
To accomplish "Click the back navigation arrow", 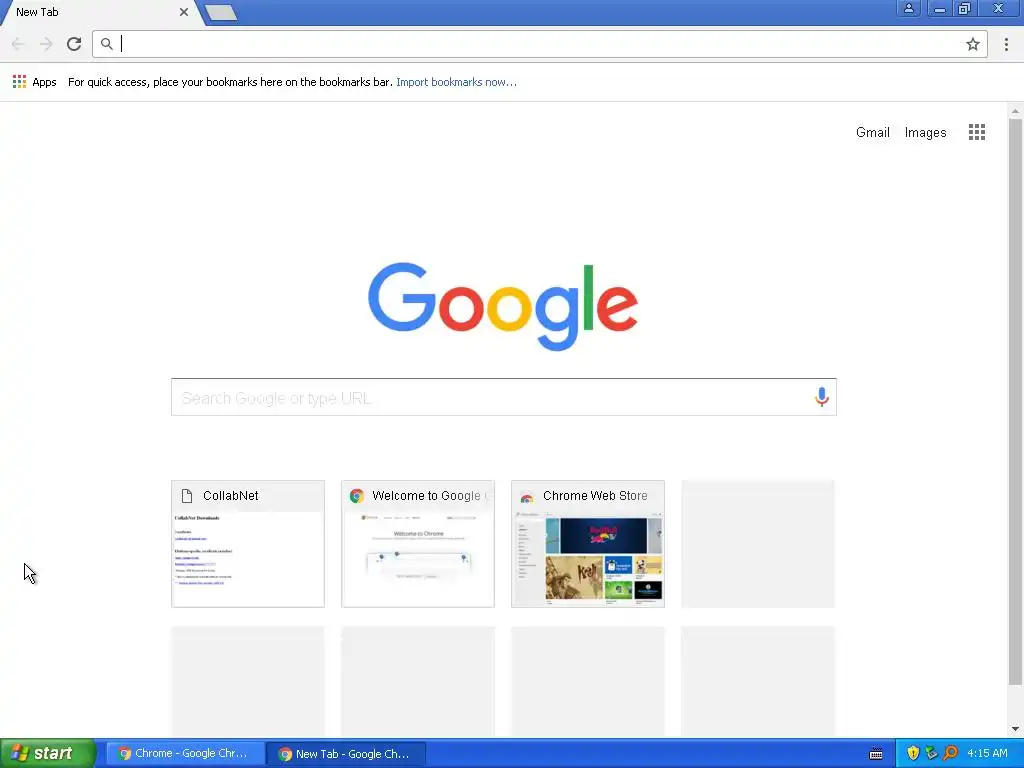I will (18, 44).
